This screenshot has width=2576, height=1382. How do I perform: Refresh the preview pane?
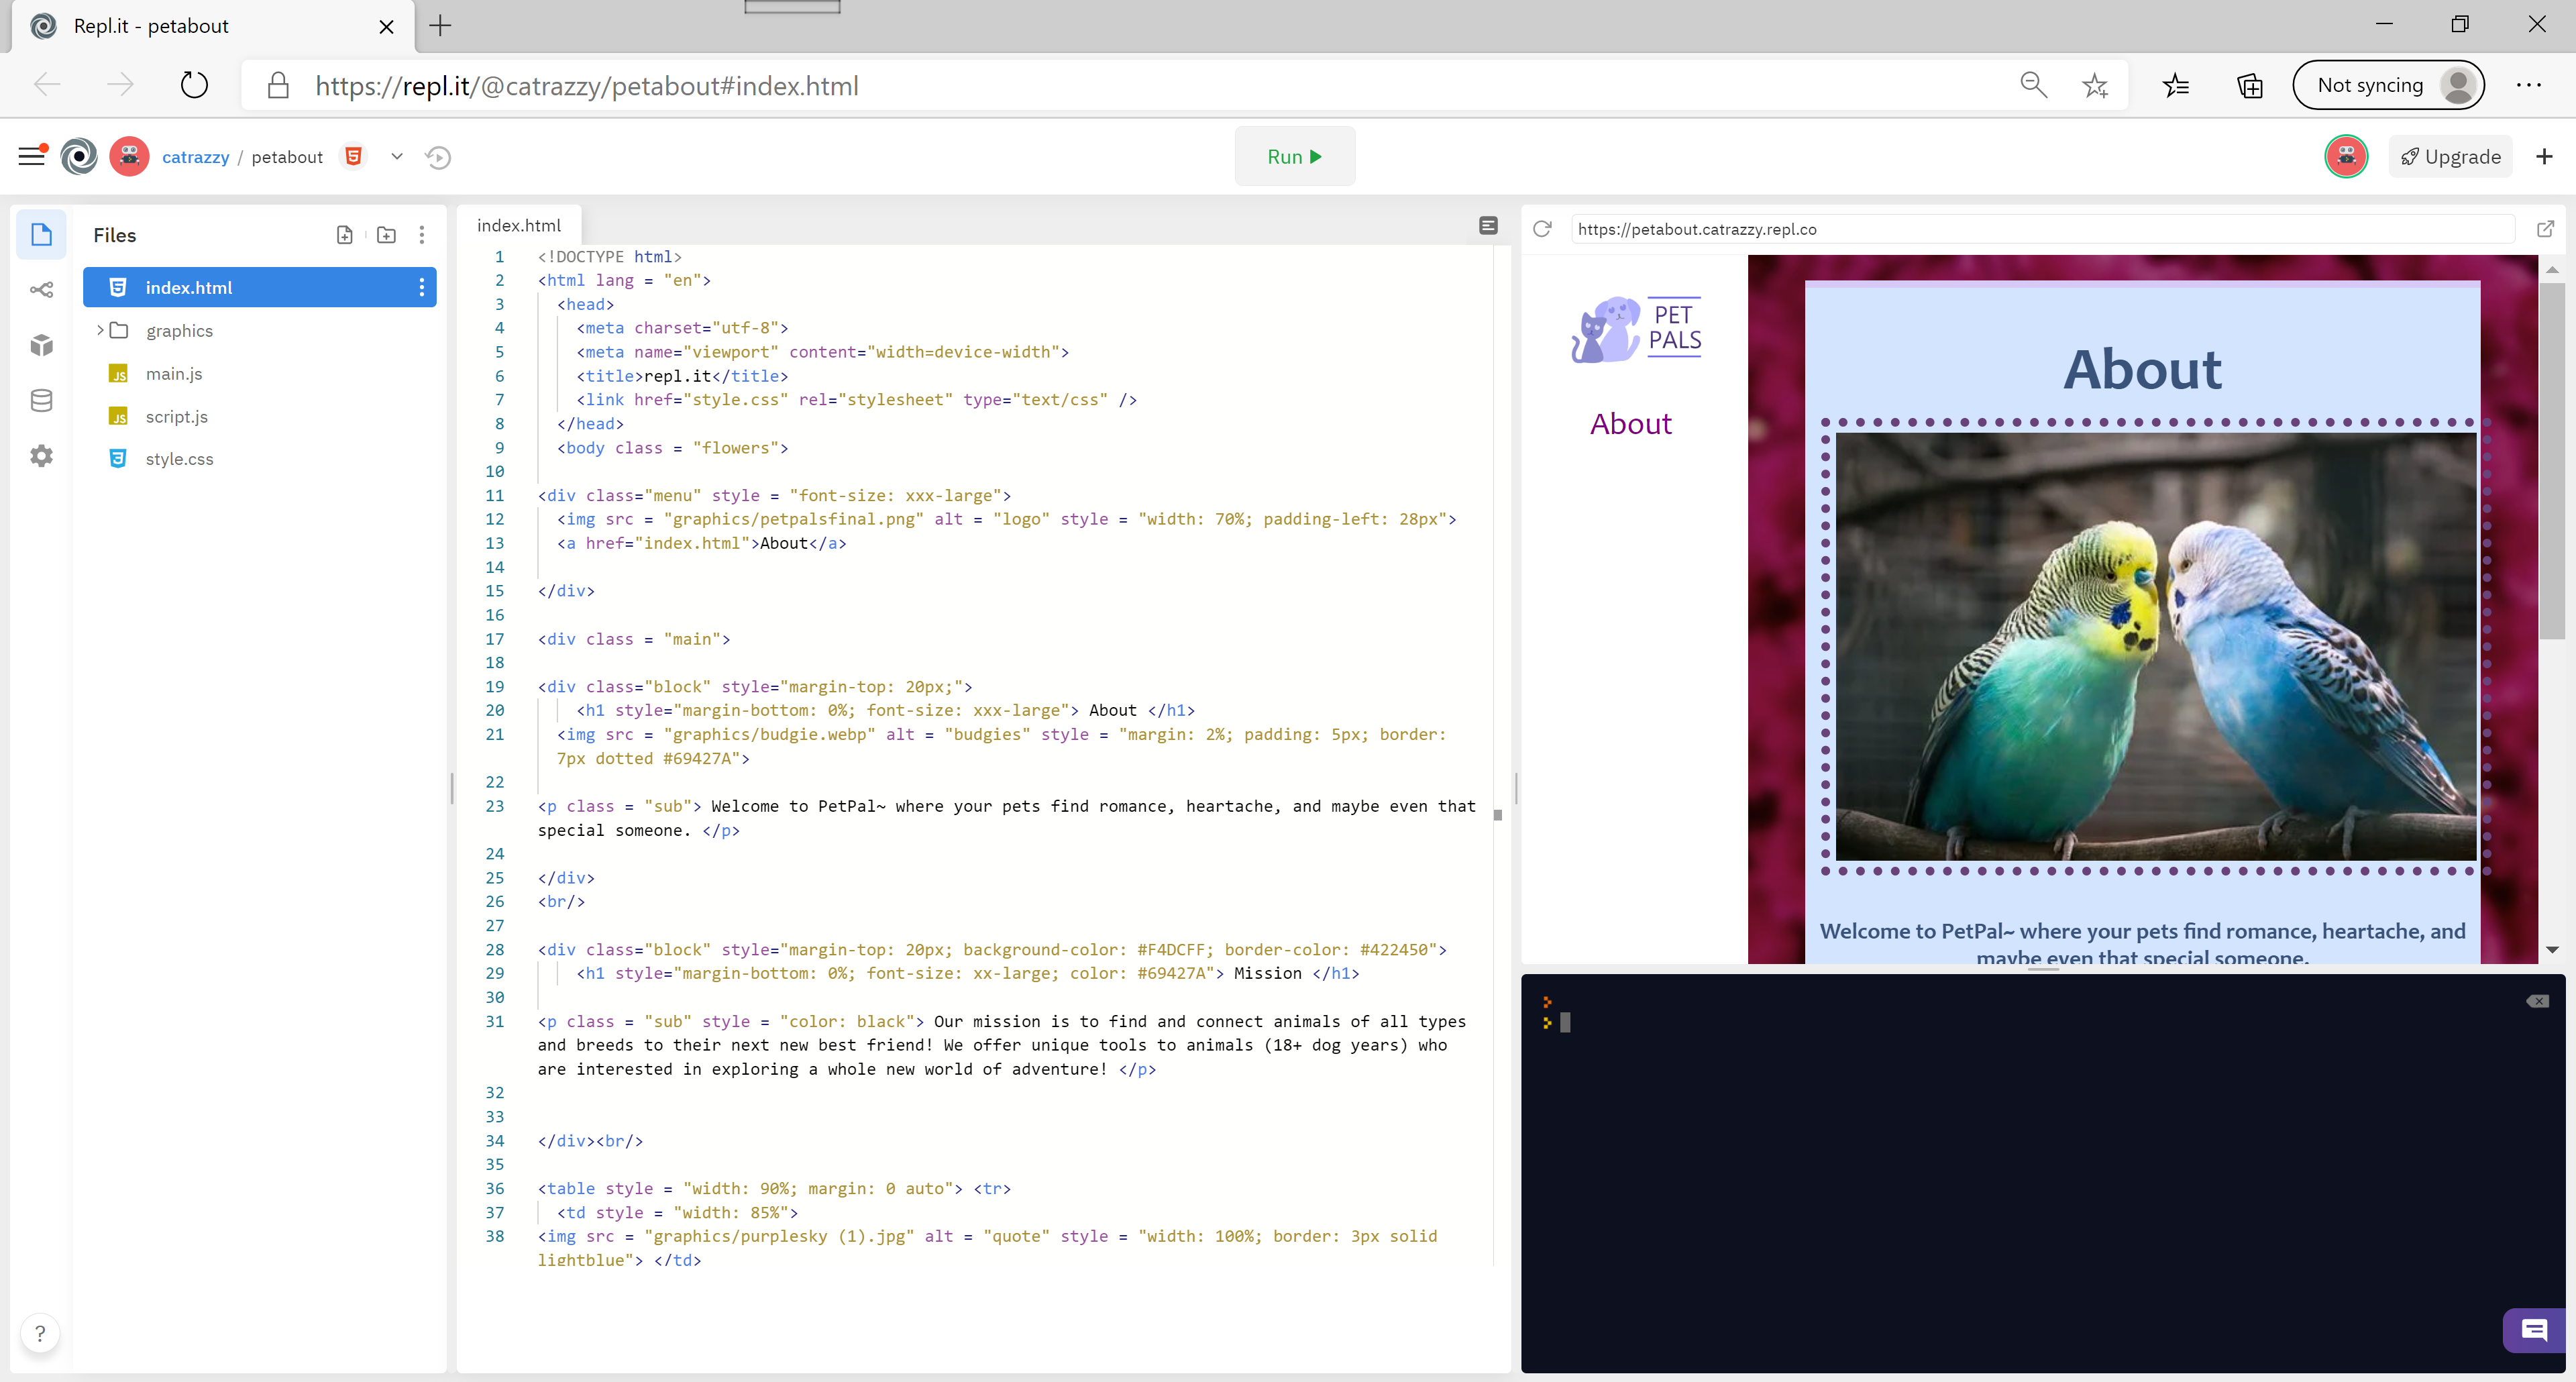(x=1542, y=229)
